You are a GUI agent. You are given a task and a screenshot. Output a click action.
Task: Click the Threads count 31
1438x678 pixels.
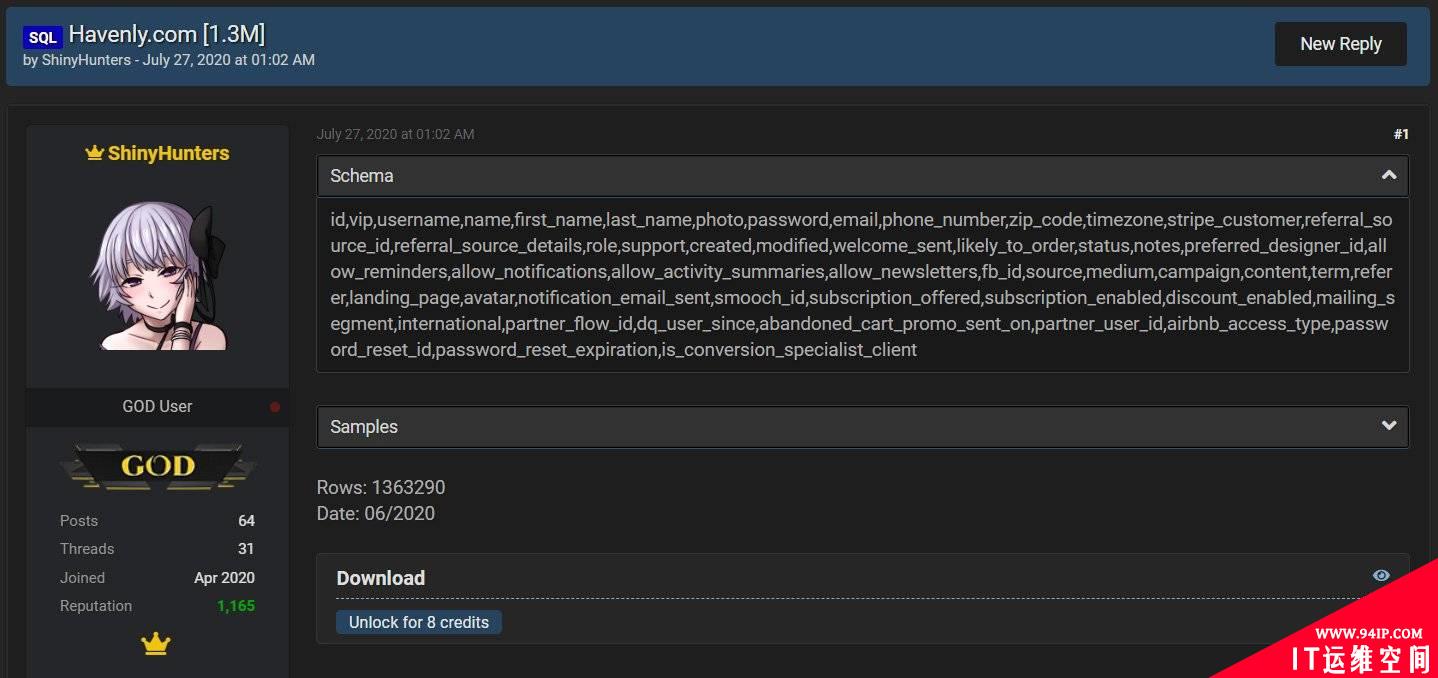pos(246,549)
